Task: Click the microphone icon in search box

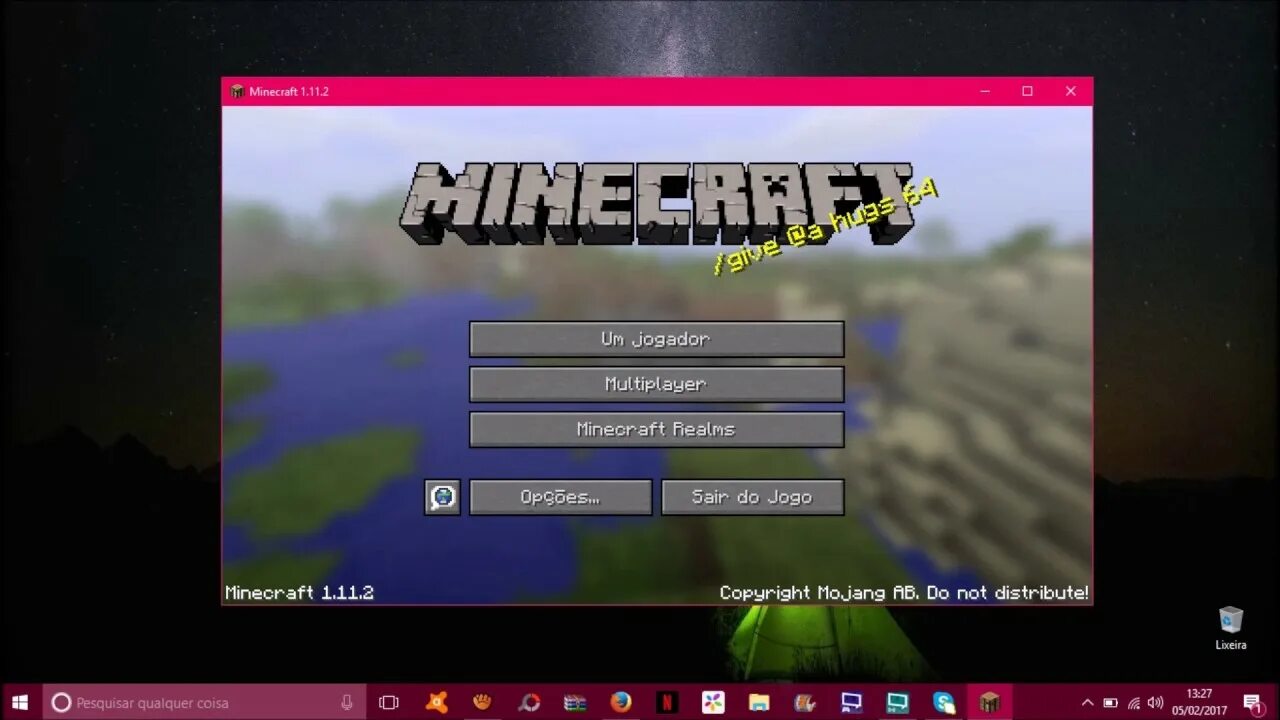Action: point(347,703)
